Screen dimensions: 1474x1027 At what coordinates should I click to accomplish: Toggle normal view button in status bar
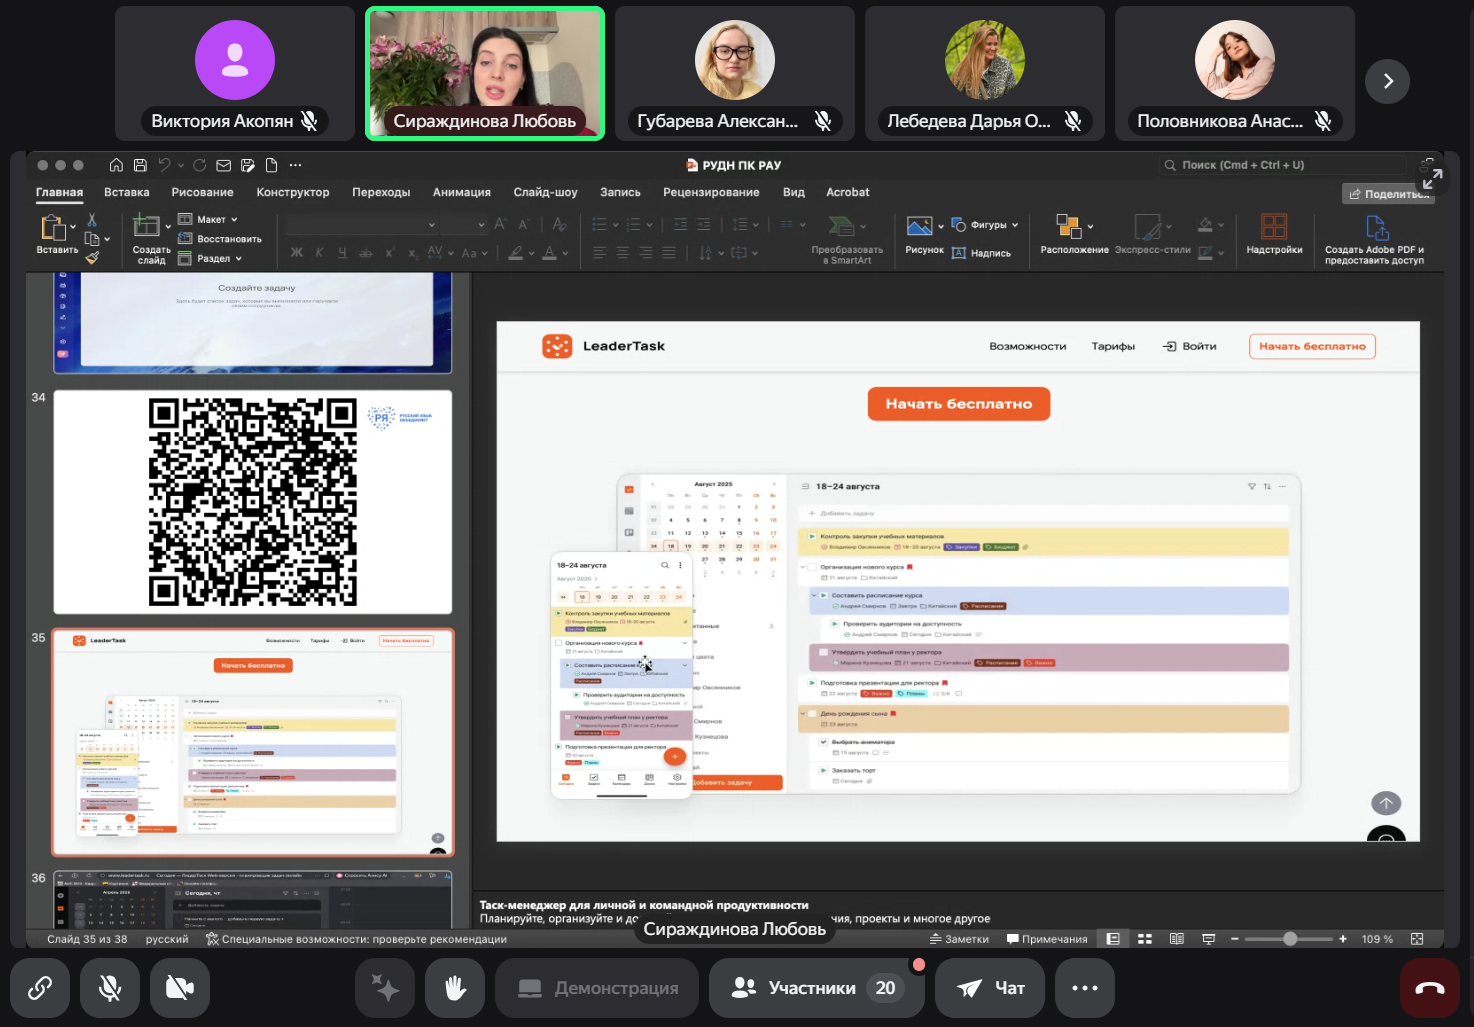point(1113,939)
